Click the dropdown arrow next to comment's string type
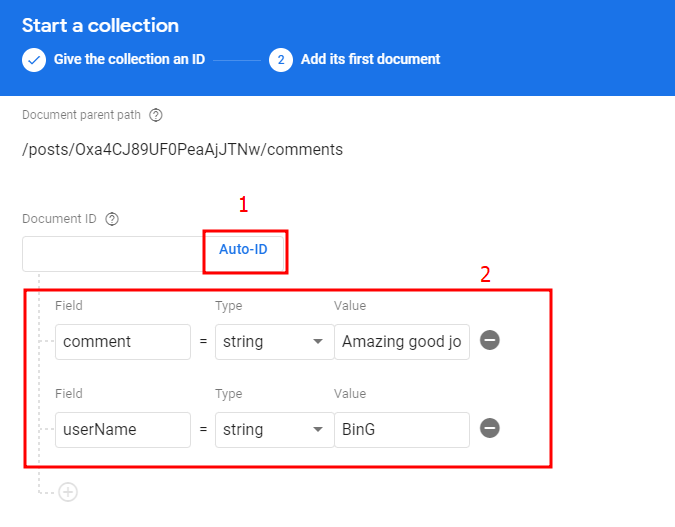 [x=318, y=342]
